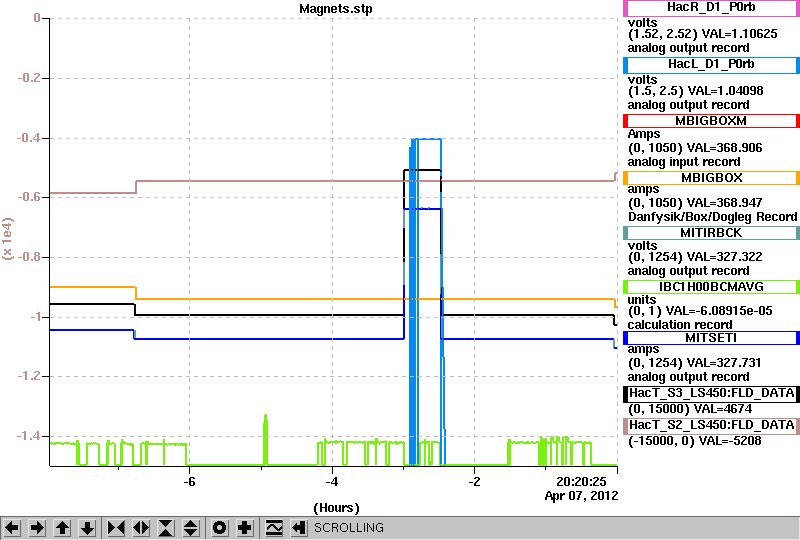This screenshot has width=800, height=540.
Task: Click the Apr 07, 2012 date label
Action: 581,496
